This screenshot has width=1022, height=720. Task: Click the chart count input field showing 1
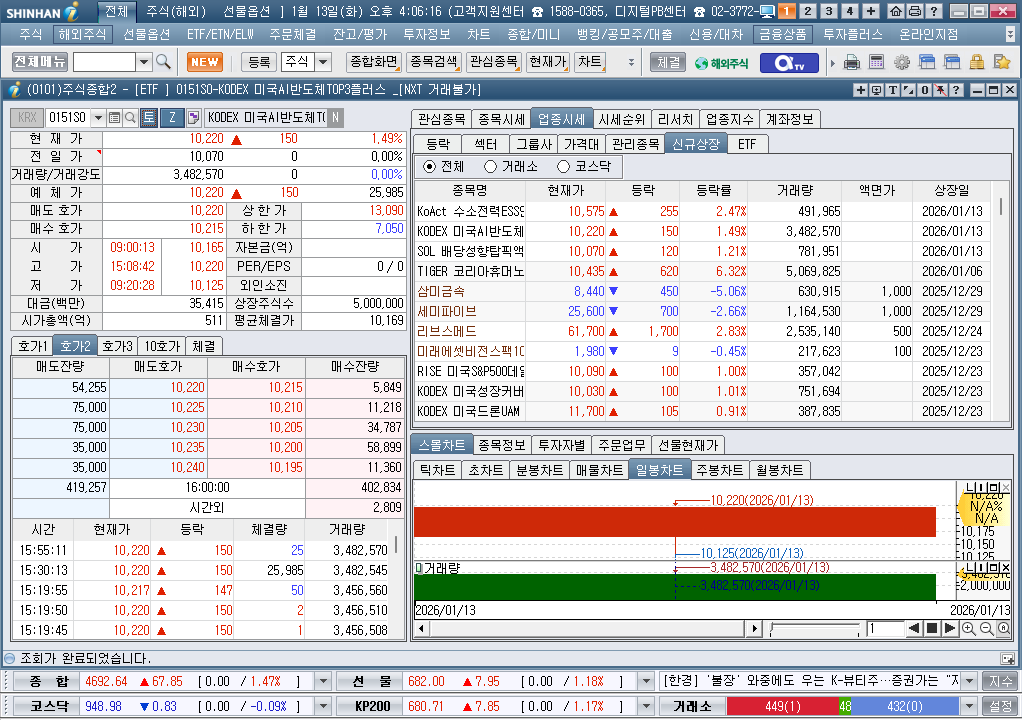(x=884, y=629)
